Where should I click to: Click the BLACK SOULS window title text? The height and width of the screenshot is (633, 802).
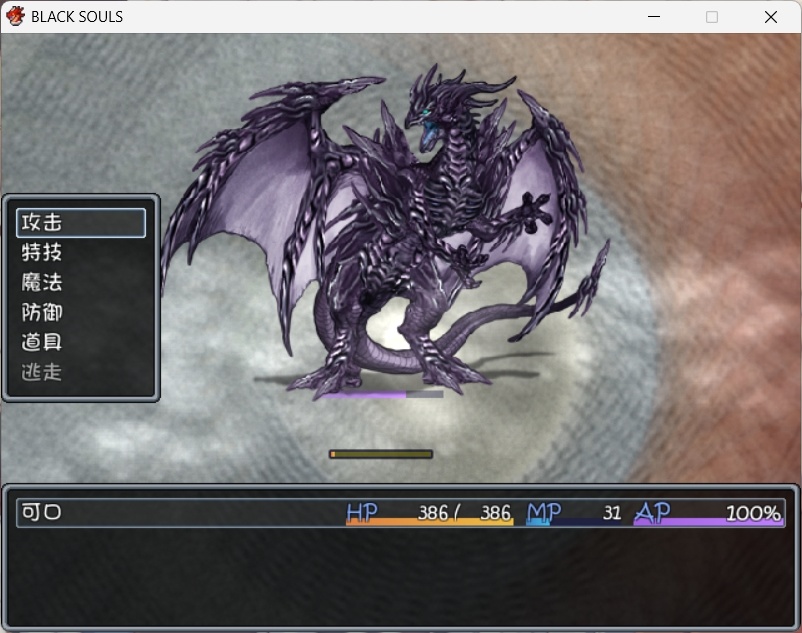click(x=77, y=17)
